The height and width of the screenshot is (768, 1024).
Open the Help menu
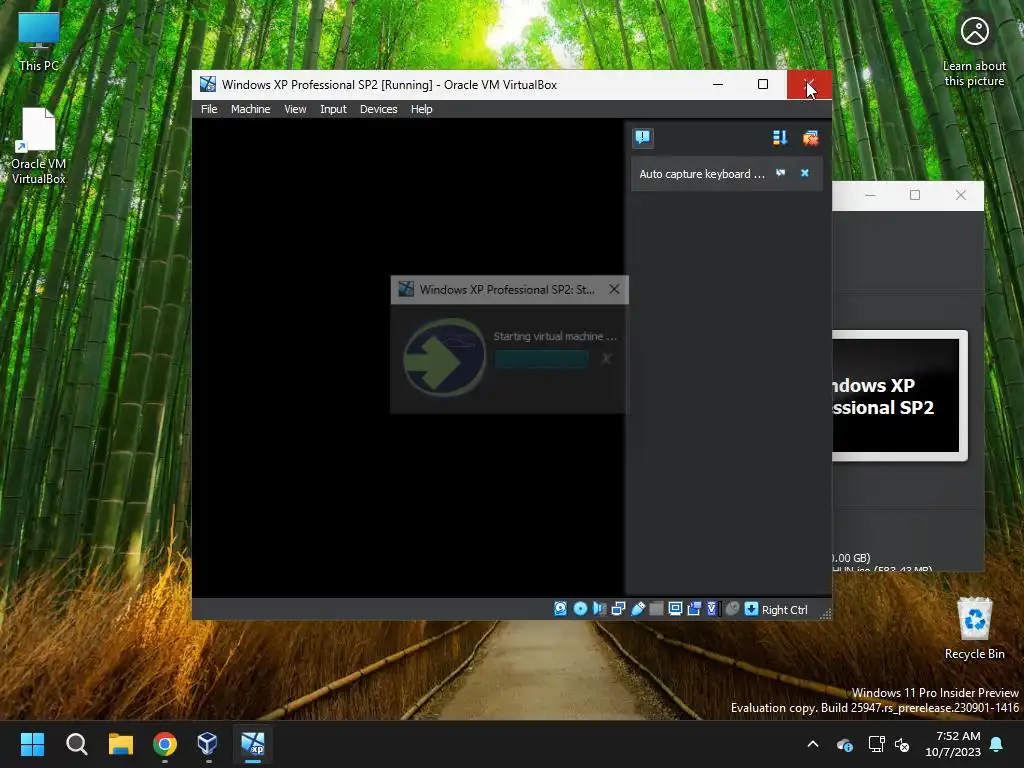click(421, 109)
